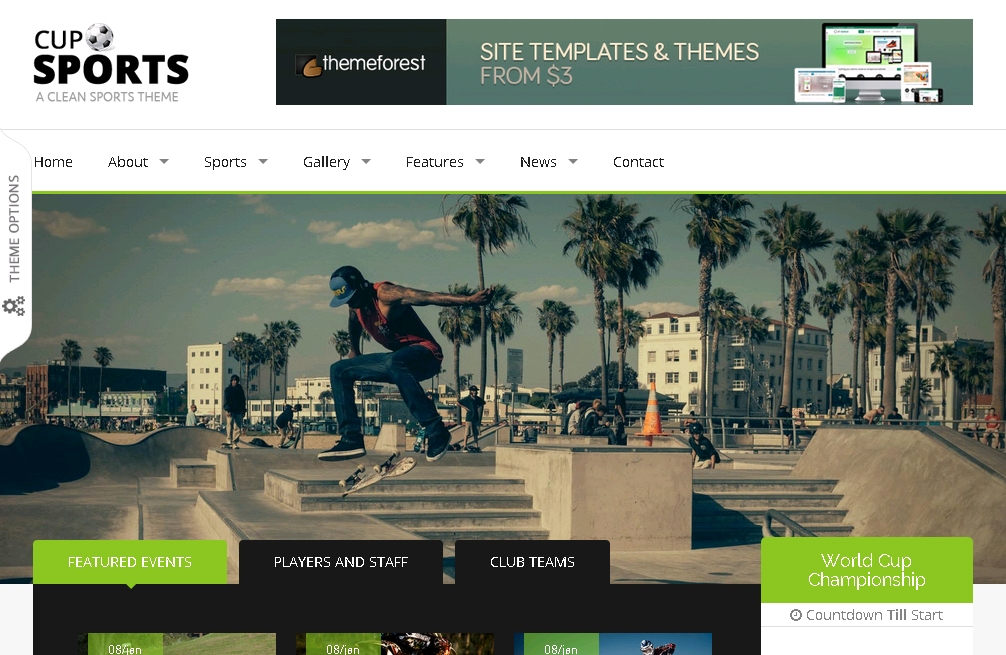Switch to Club Teams tab
Screen dimensions: 1006x655
(532, 562)
